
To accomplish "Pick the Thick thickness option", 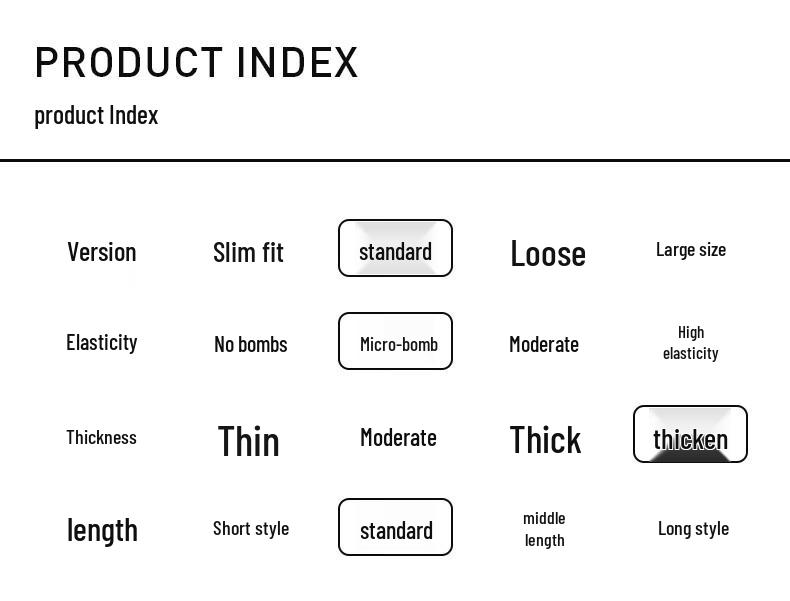I will point(545,439).
